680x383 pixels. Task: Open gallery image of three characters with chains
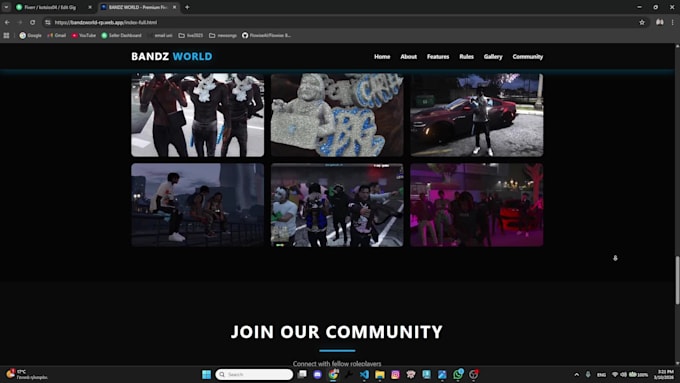click(197, 115)
